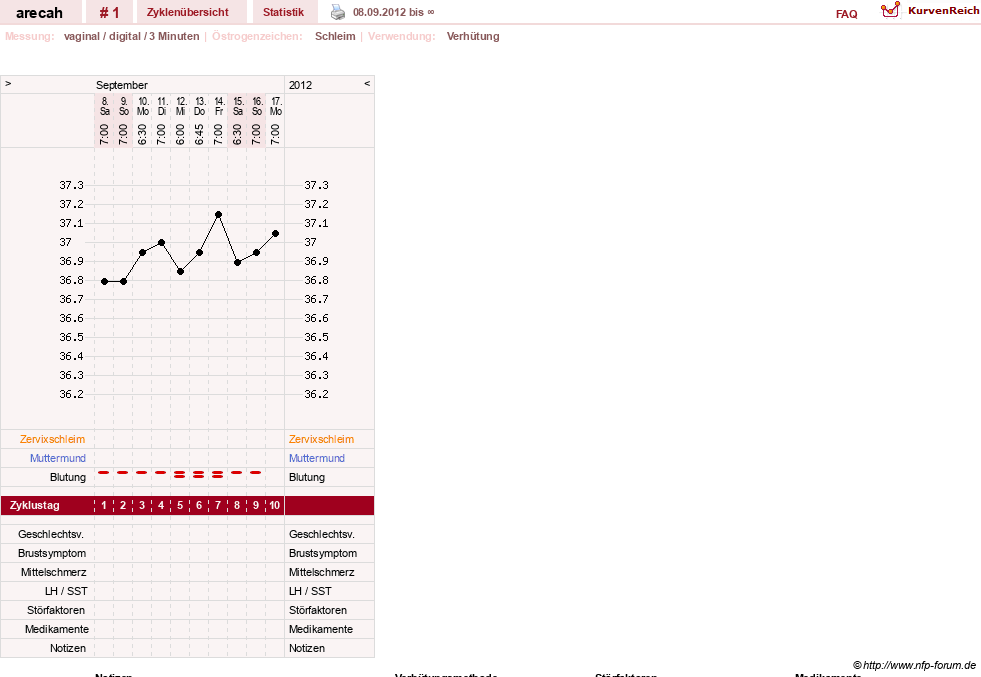Image resolution: width=981 pixels, height=677 pixels.
Task: Click the 15. Sa date header
Action: click(238, 106)
